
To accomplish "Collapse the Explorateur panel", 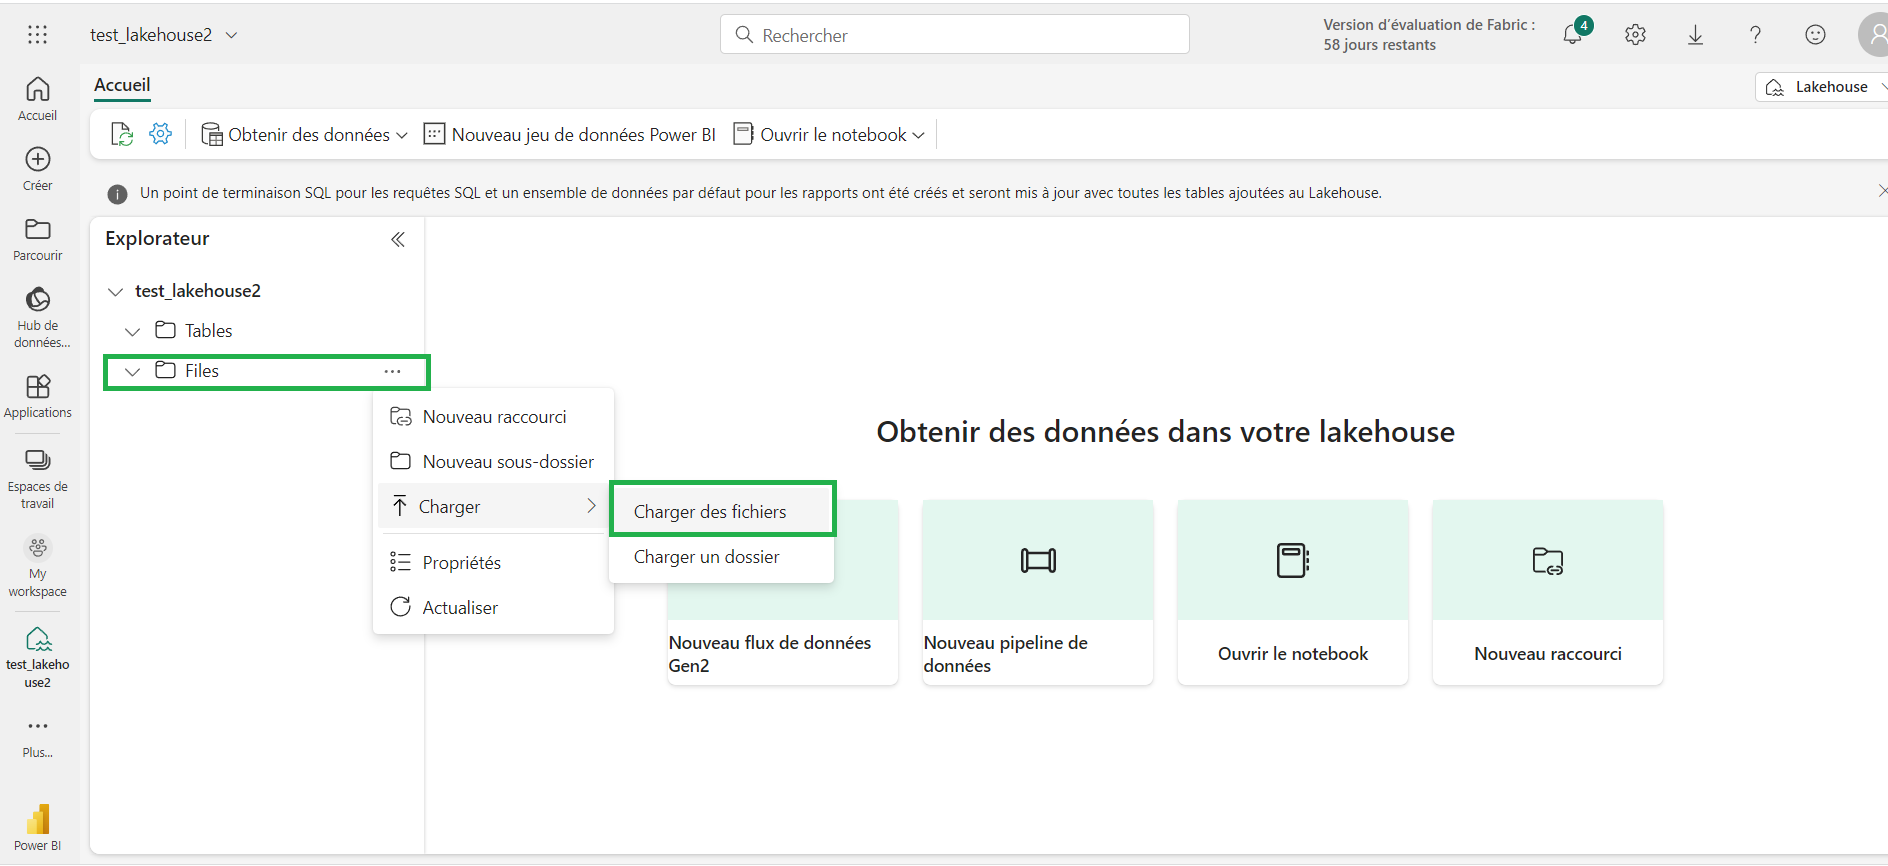I will pos(398,239).
